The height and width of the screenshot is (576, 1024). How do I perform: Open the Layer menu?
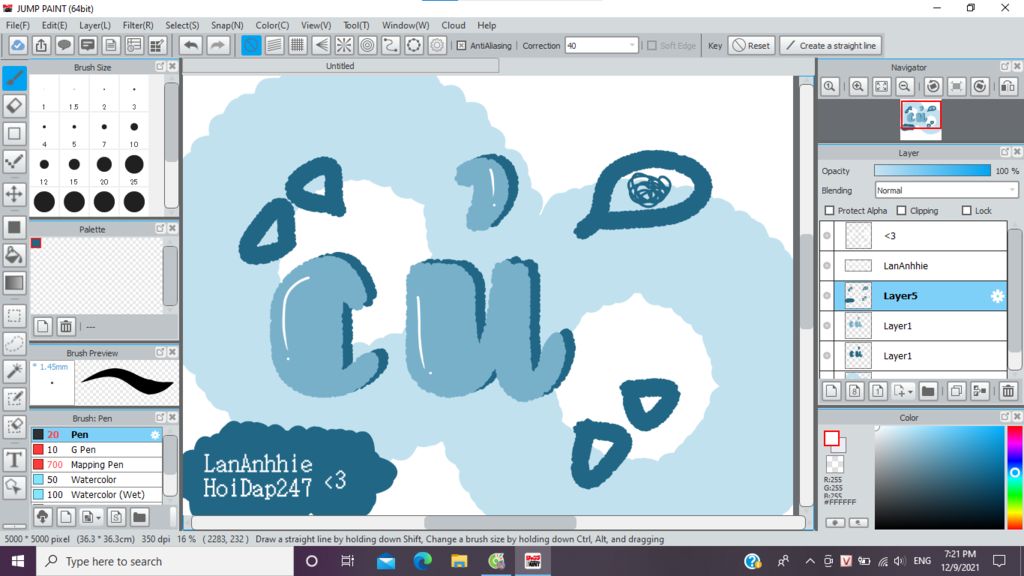(x=95, y=25)
